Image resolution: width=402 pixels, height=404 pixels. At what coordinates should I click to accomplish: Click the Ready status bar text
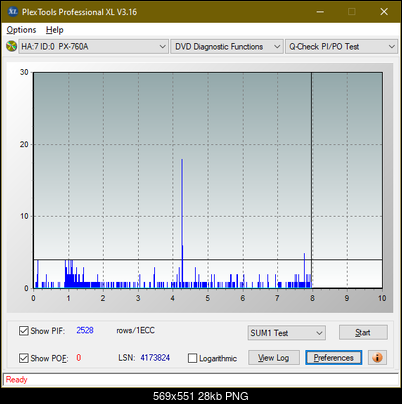tap(16, 380)
